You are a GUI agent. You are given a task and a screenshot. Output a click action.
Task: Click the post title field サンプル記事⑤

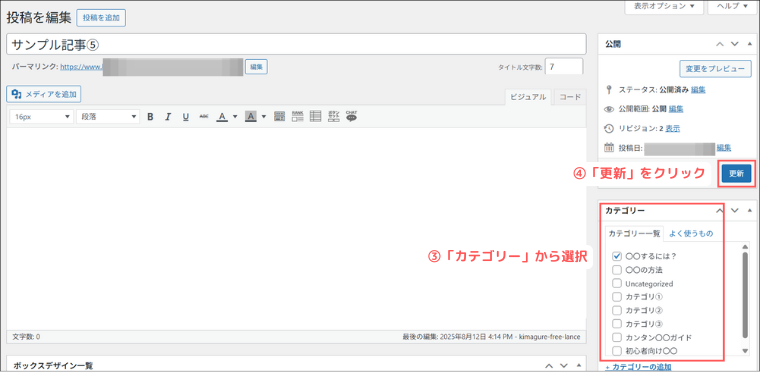[297, 44]
